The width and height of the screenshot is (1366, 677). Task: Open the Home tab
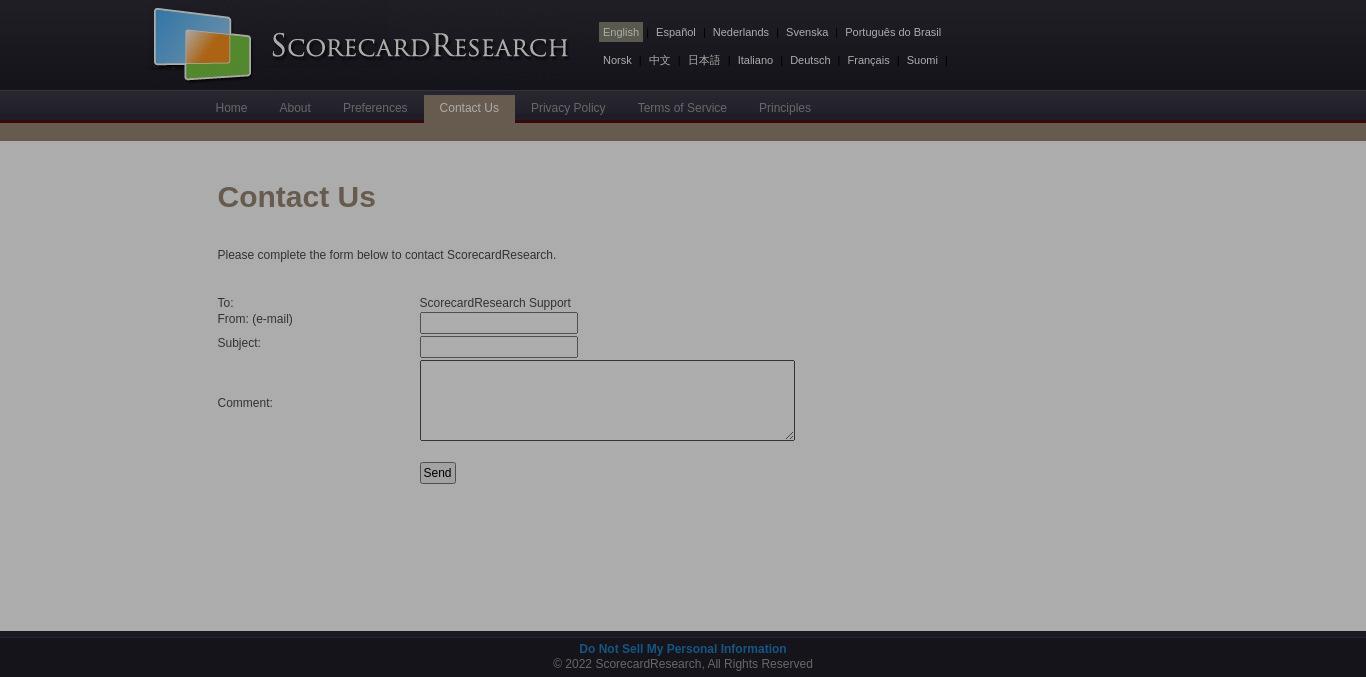click(x=231, y=108)
